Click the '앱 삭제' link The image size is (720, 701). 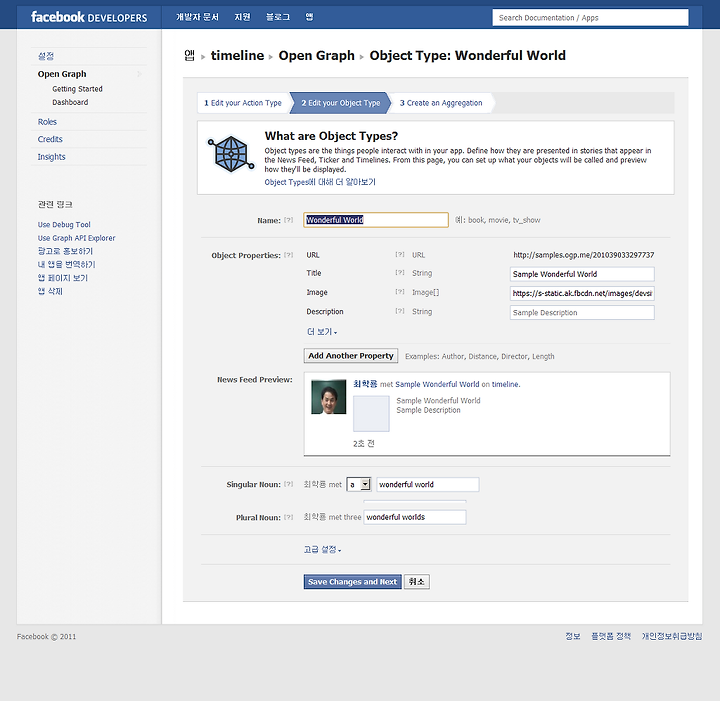coord(50,291)
